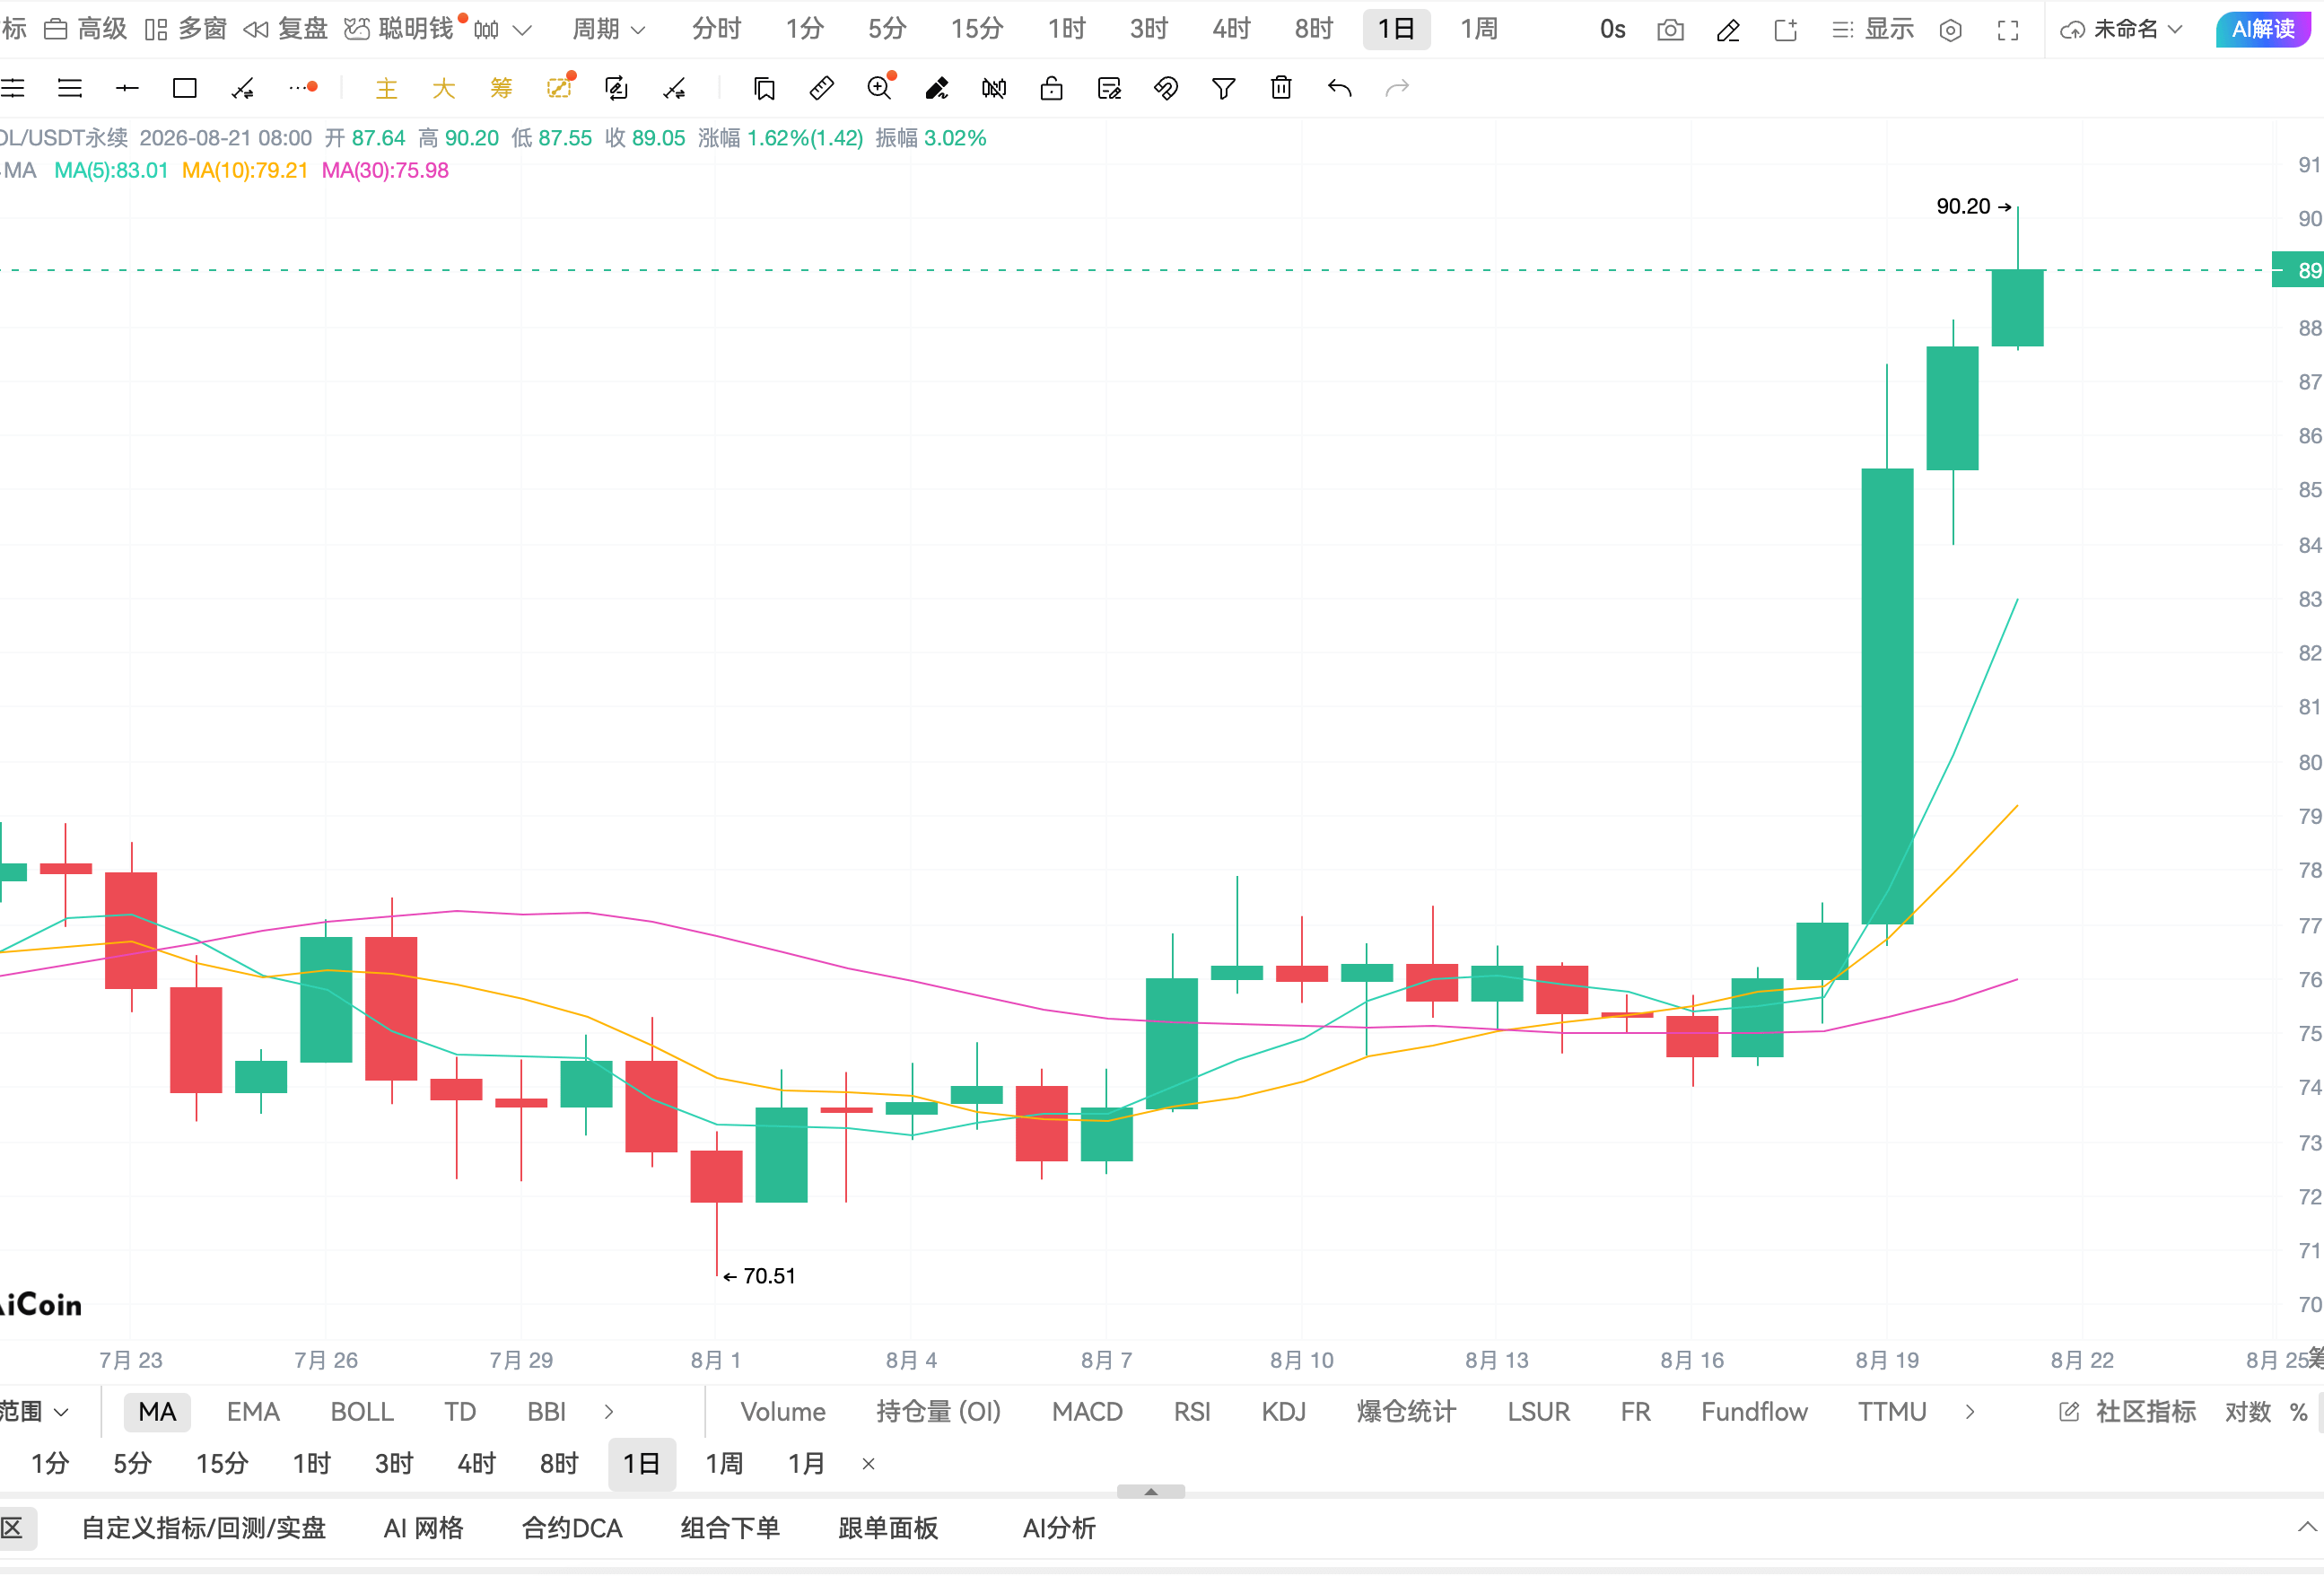
Task: Toggle the Volume sub-indicator
Action: coord(783,1412)
